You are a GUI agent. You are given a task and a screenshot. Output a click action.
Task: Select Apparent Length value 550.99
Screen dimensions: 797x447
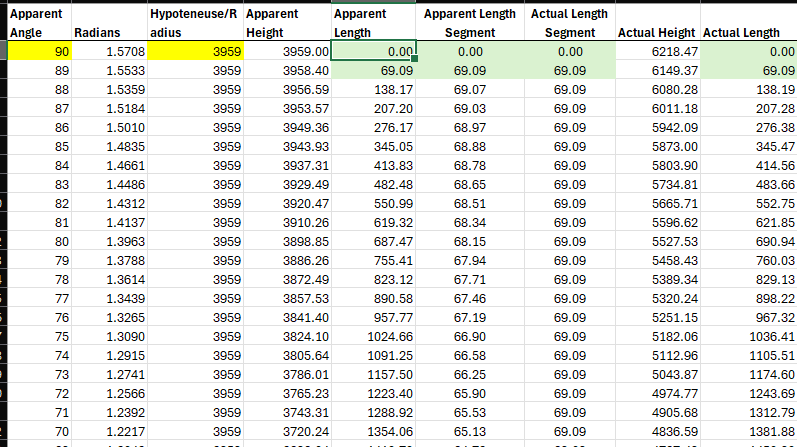[x=374, y=203]
